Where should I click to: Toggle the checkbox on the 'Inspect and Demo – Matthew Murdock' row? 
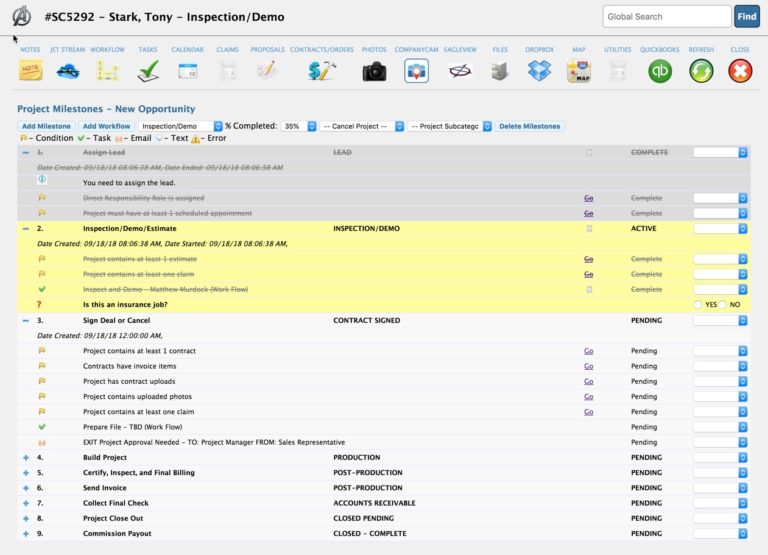589,290
